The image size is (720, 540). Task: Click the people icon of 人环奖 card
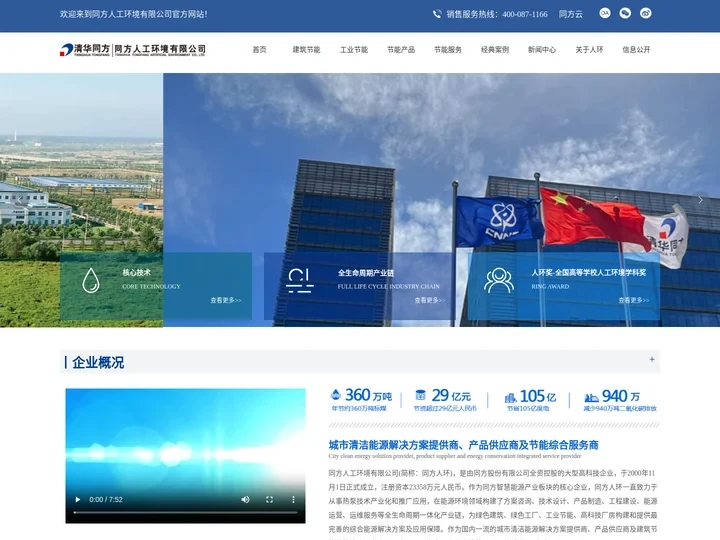[x=499, y=280]
